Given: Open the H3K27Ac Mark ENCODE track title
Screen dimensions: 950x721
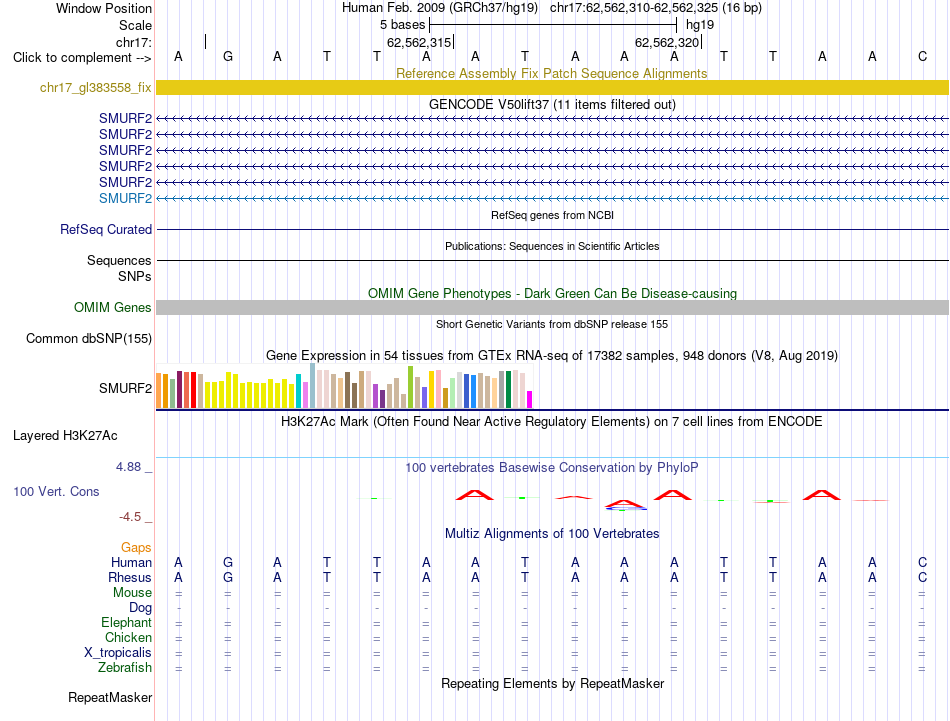Looking at the screenshot, I should point(551,422).
